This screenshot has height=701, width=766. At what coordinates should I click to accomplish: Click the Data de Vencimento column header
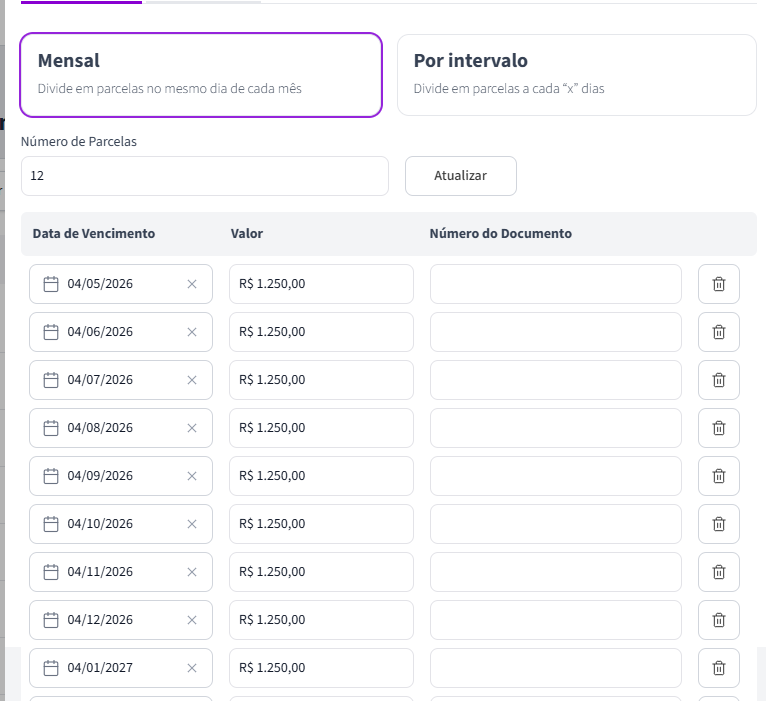[94, 234]
